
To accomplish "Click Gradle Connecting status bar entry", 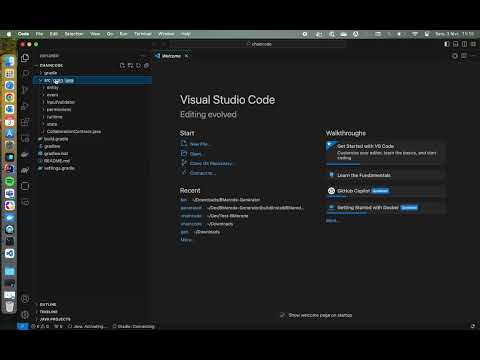I will coord(133,326).
